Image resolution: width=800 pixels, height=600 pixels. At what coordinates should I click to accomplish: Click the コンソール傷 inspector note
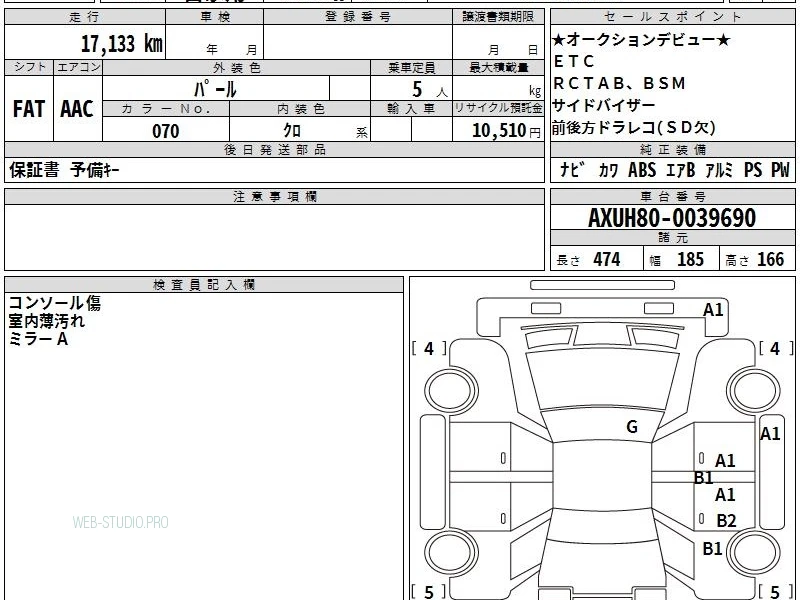tap(55, 303)
